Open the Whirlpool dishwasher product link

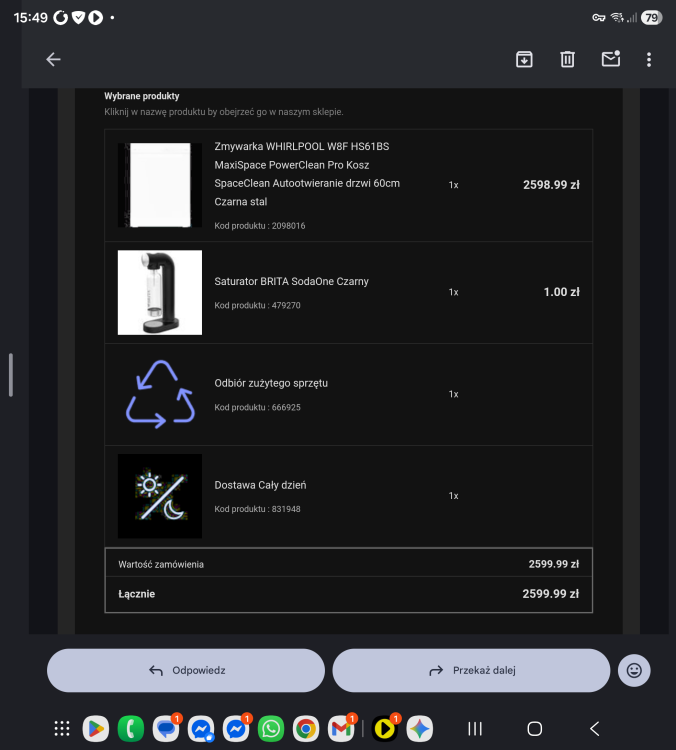click(x=307, y=174)
